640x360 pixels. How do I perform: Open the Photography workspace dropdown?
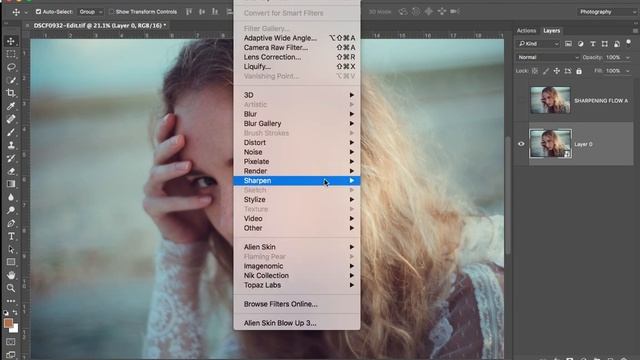pyautogui.click(x=607, y=12)
